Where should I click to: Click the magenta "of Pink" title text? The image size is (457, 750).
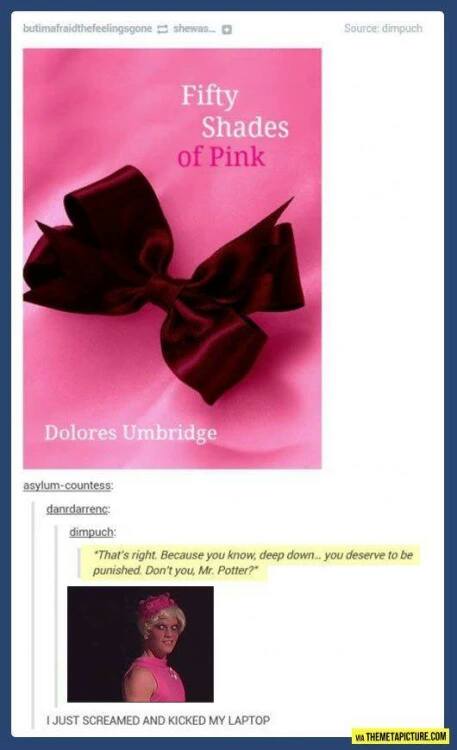(x=221, y=157)
